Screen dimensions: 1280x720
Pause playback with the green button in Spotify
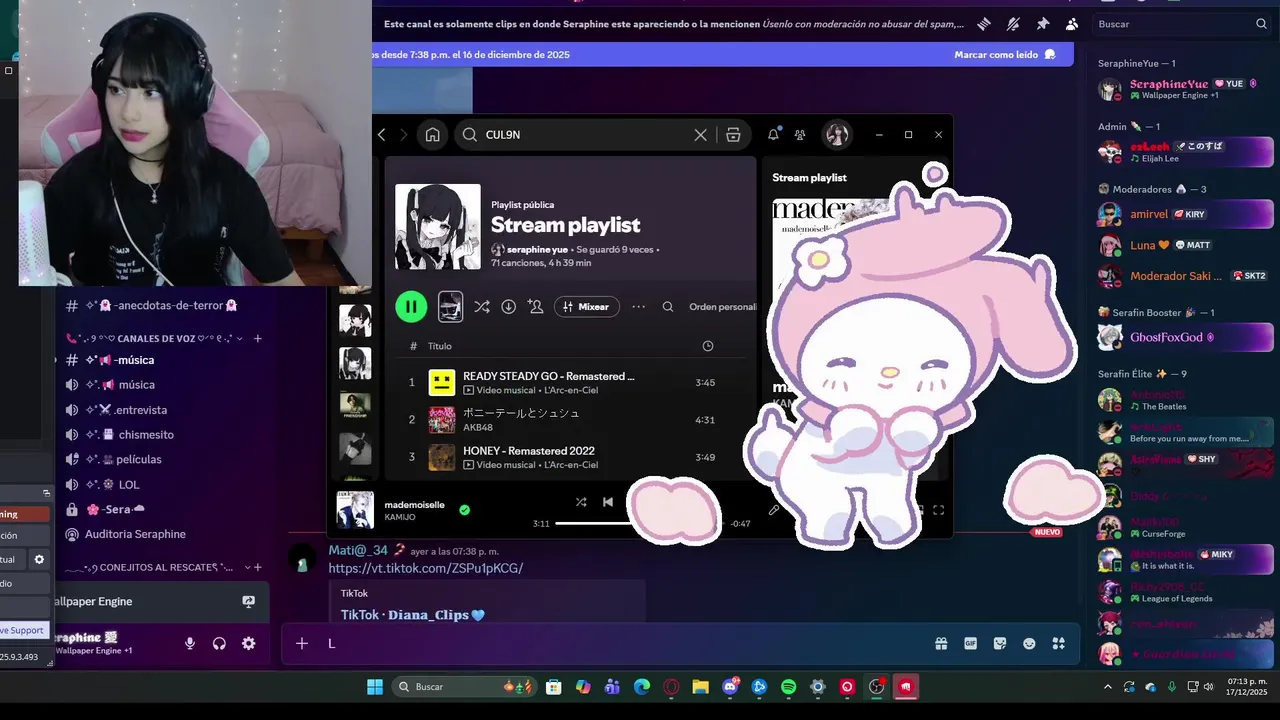pyautogui.click(x=411, y=306)
